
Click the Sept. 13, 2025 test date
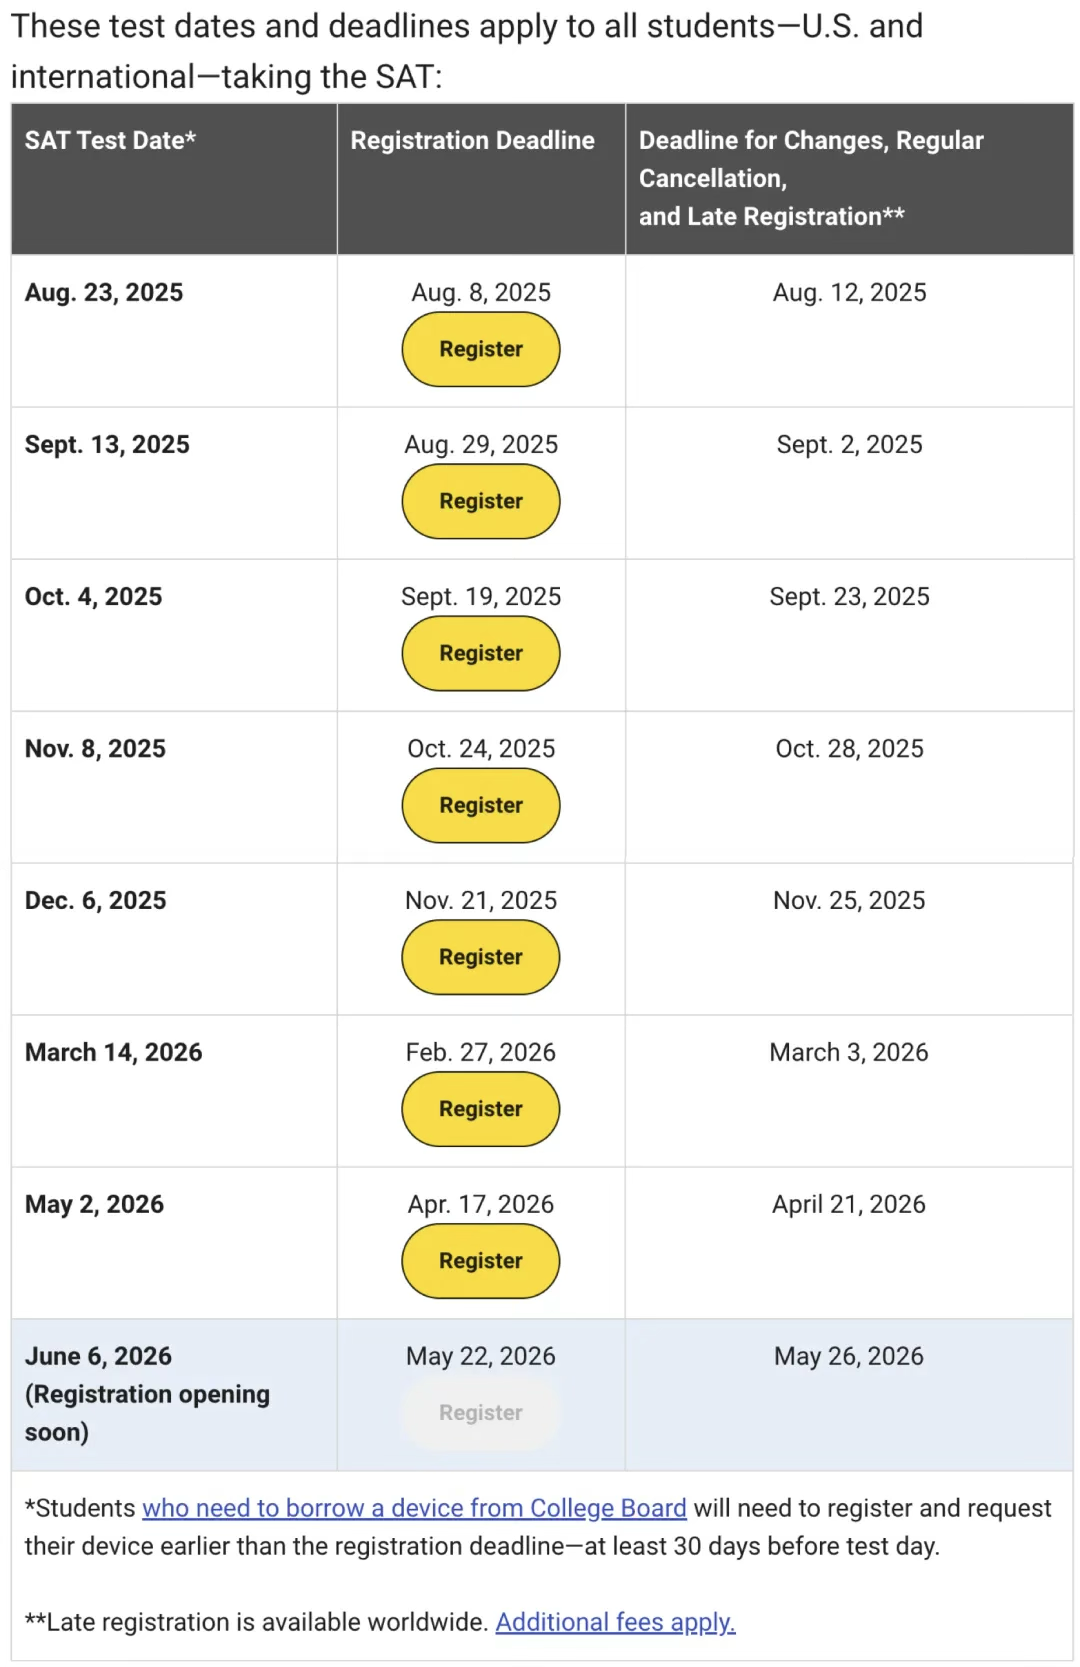pos(107,444)
